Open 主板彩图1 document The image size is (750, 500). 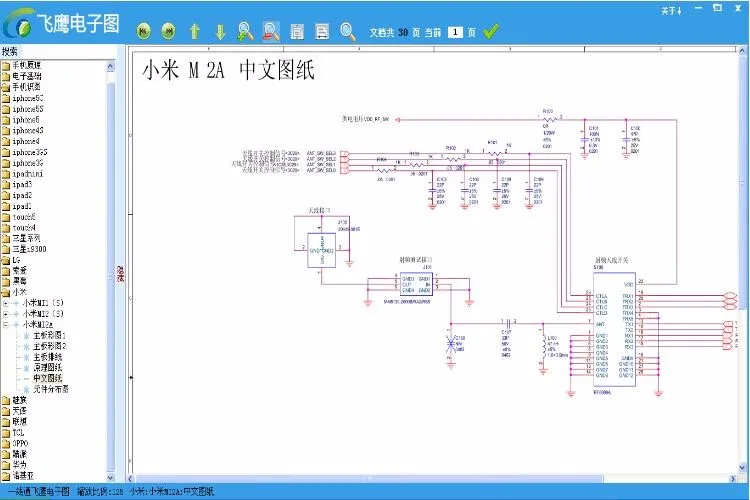click(x=49, y=335)
